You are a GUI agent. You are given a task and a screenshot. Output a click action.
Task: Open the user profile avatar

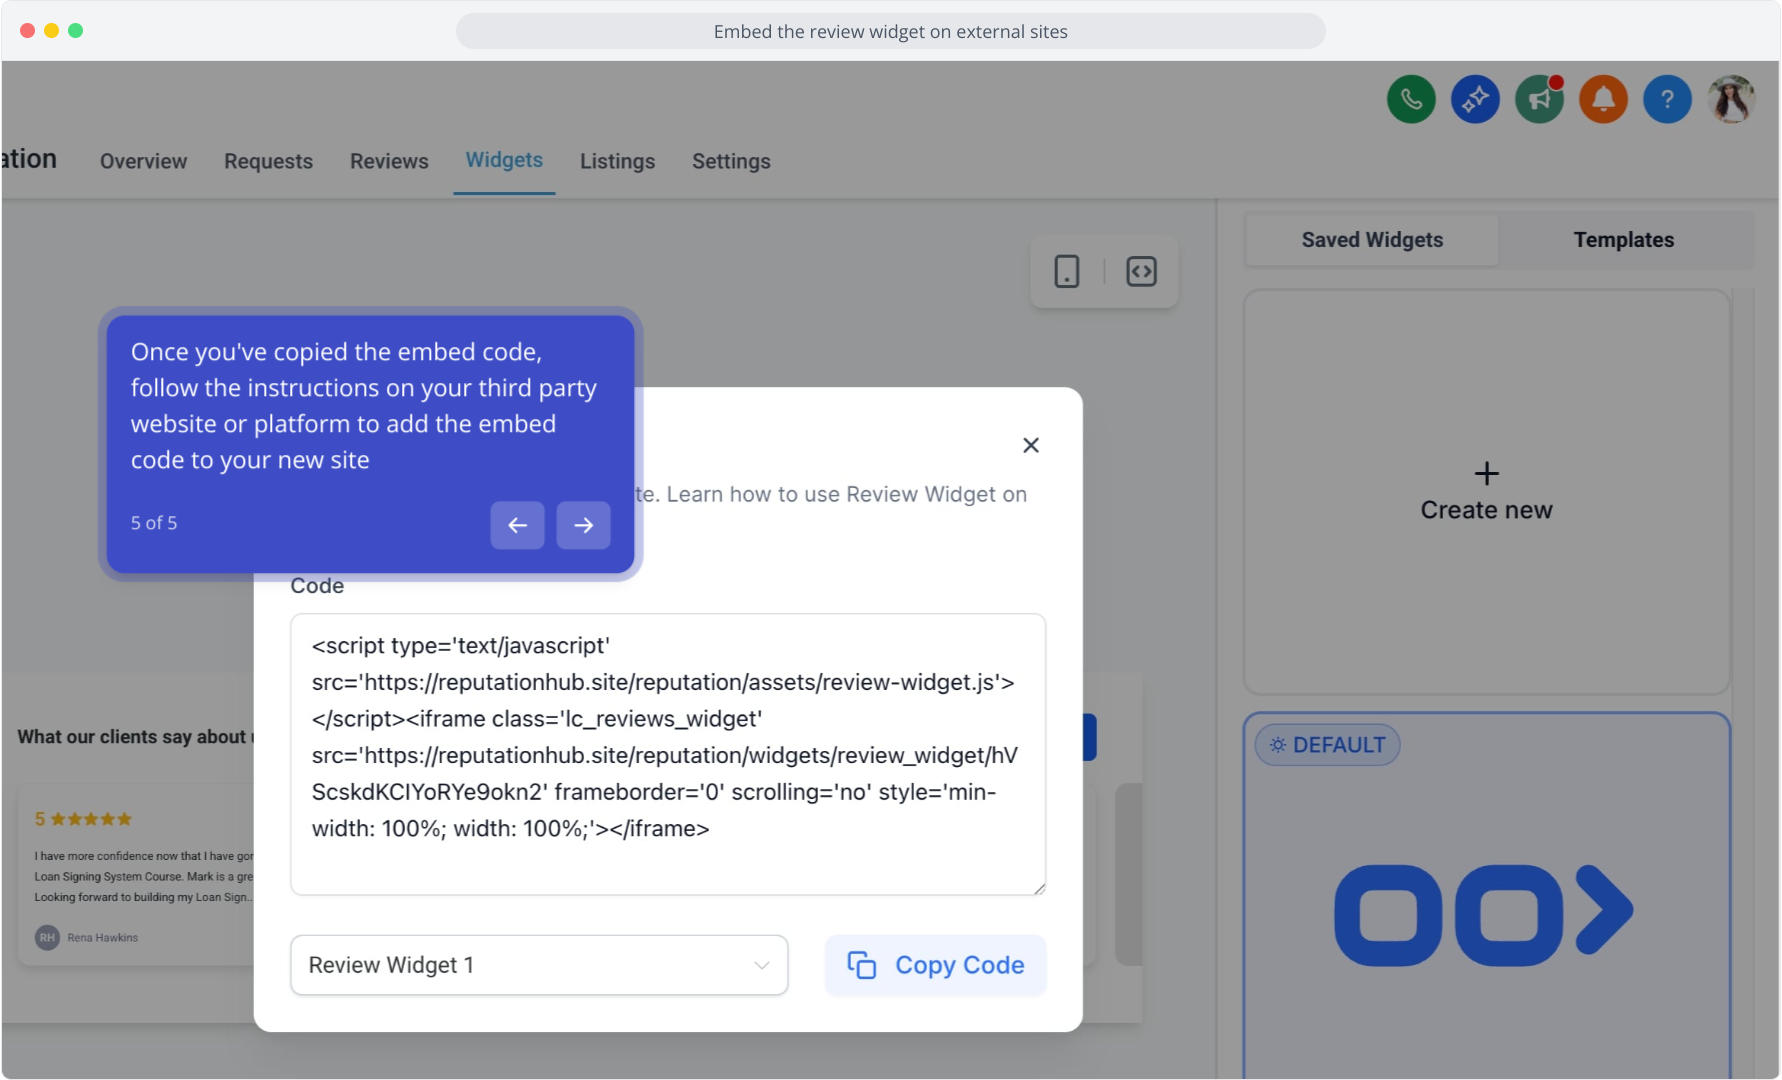(x=1731, y=99)
